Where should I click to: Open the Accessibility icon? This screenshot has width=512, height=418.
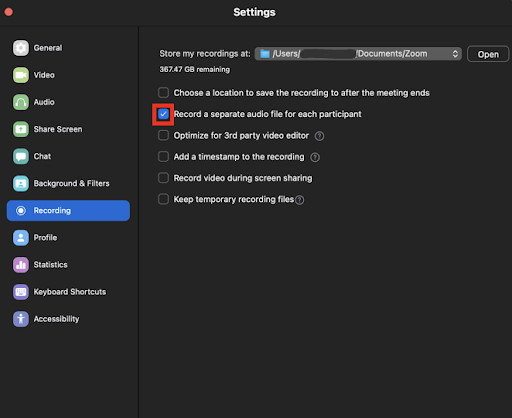[21, 319]
